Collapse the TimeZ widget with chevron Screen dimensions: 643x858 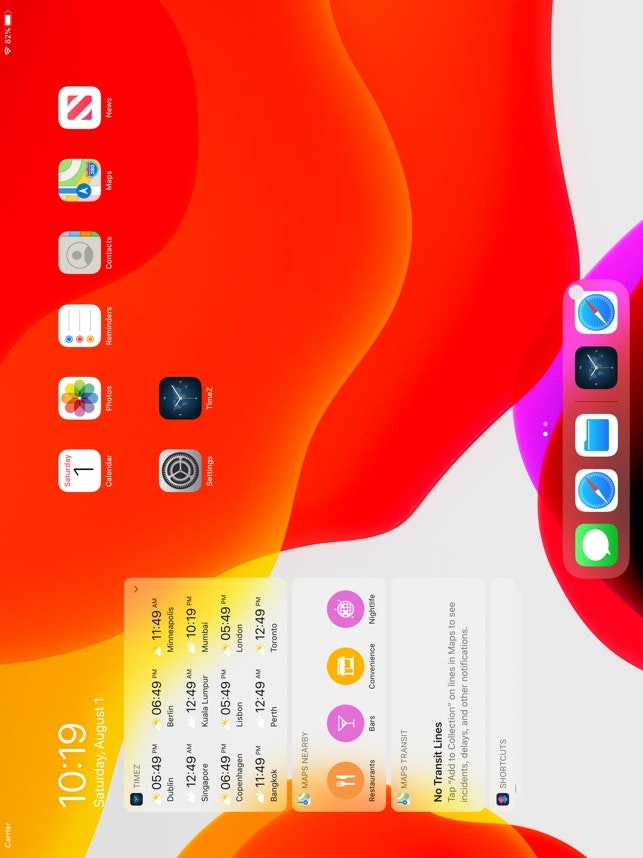click(x=136, y=589)
